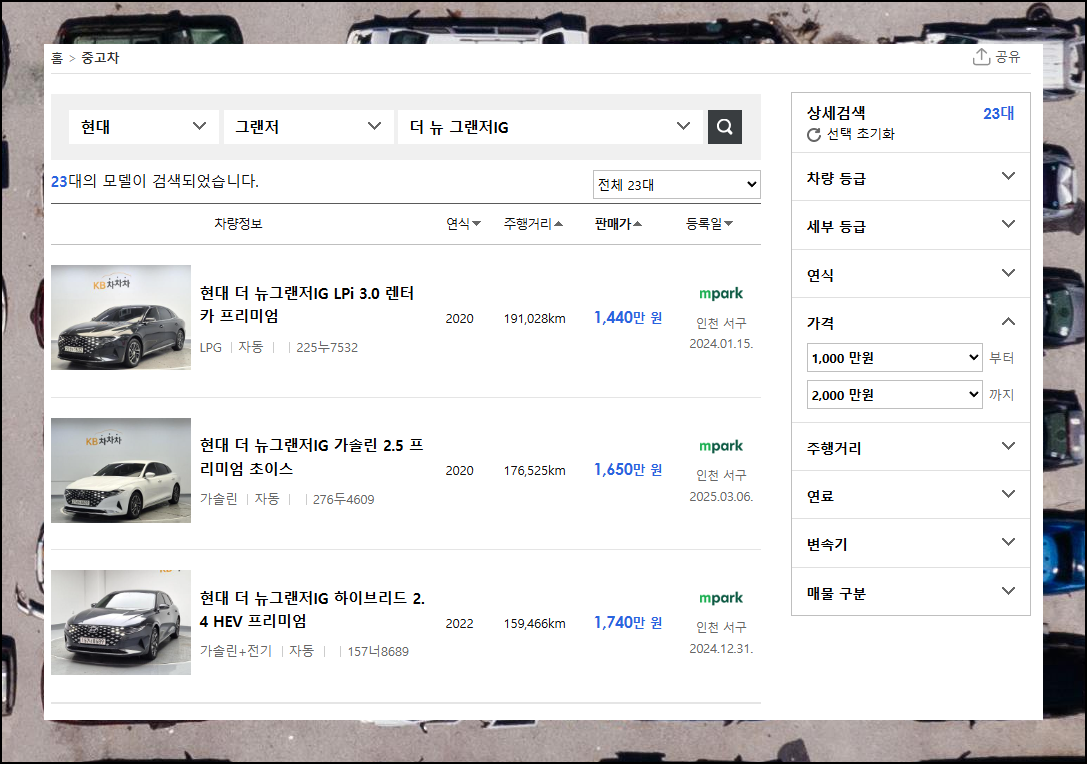This screenshot has height=764, width=1087.
Task: Collapse the 가격 filter section
Action: click(x=911, y=322)
